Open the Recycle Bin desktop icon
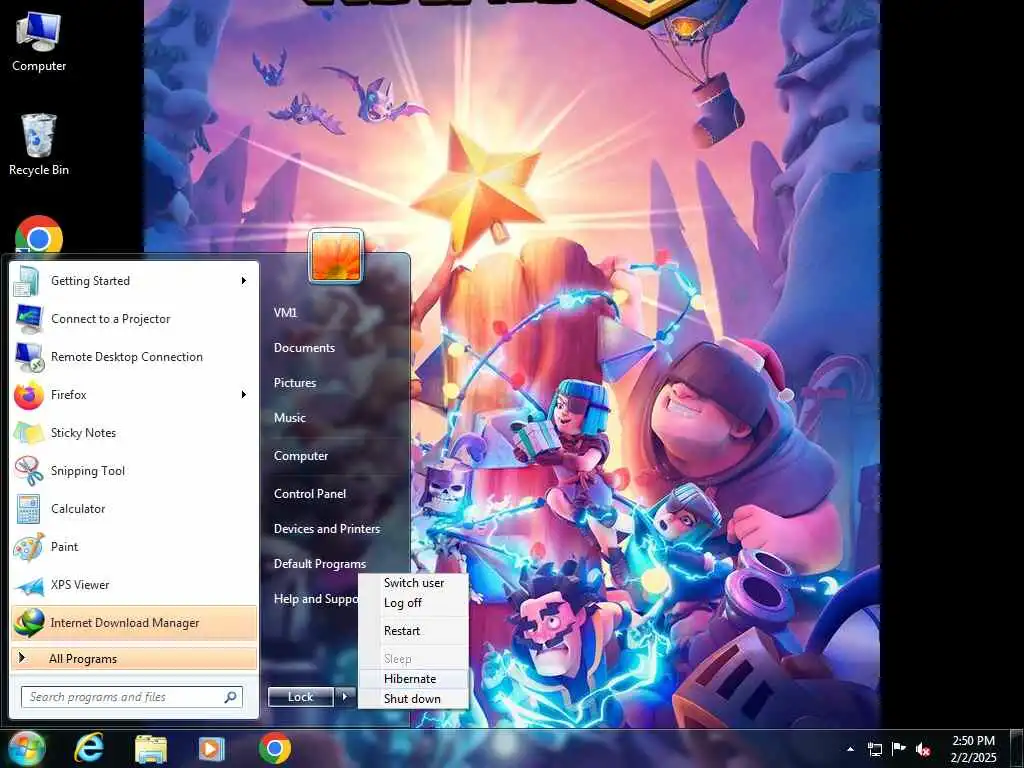 (39, 144)
